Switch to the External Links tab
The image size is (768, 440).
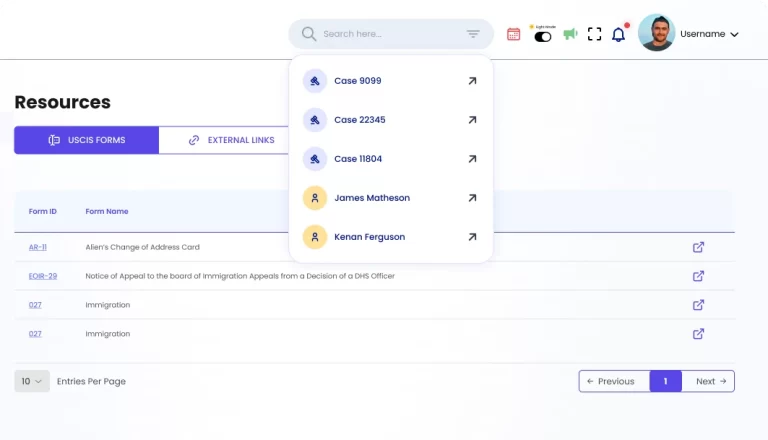pos(231,140)
